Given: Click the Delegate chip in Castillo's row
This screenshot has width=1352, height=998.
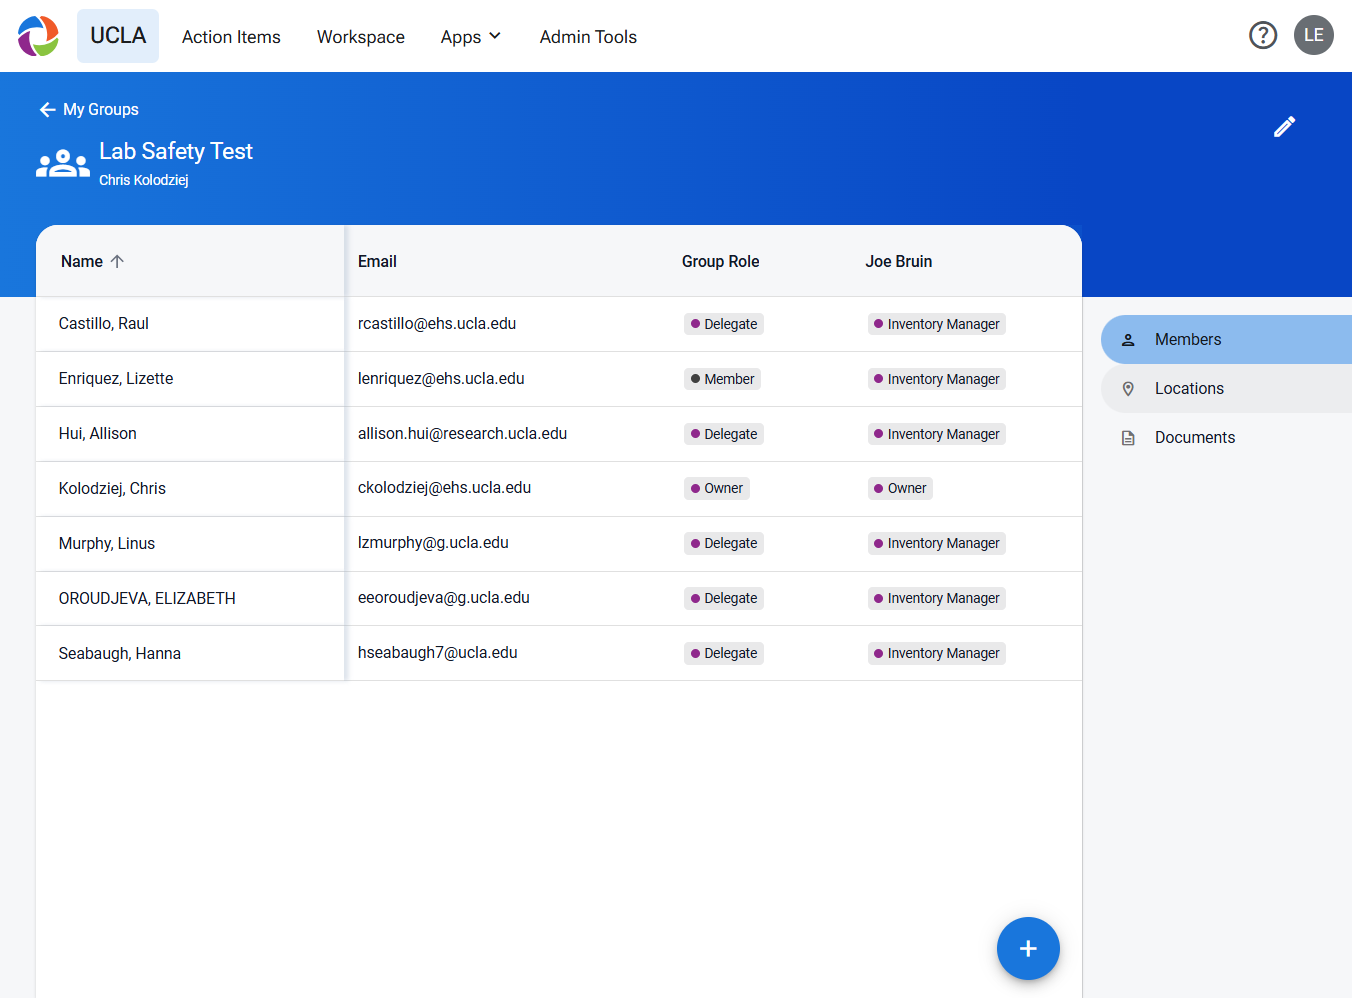Looking at the screenshot, I should click(724, 324).
